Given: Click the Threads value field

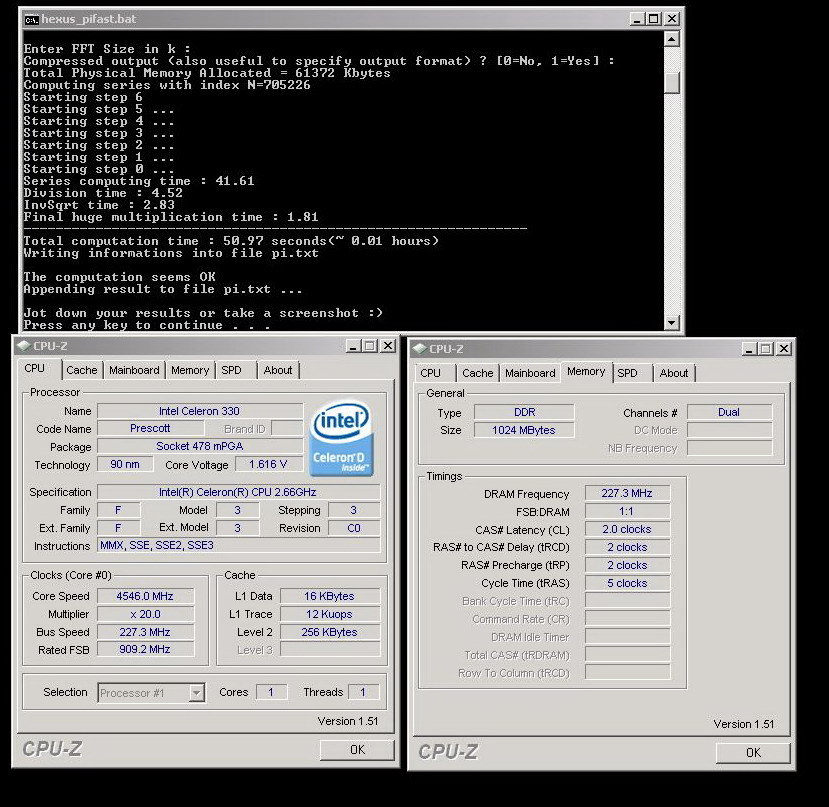Looking at the screenshot, I should click(x=363, y=692).
